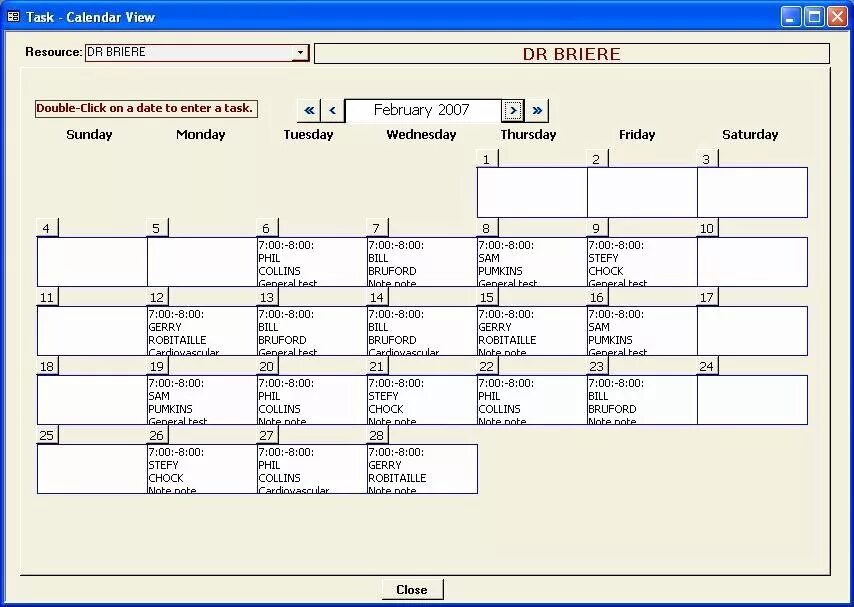Select the day 24 date button
The image size is (854, 607).
pyautogui.click(x=707, y=367)
